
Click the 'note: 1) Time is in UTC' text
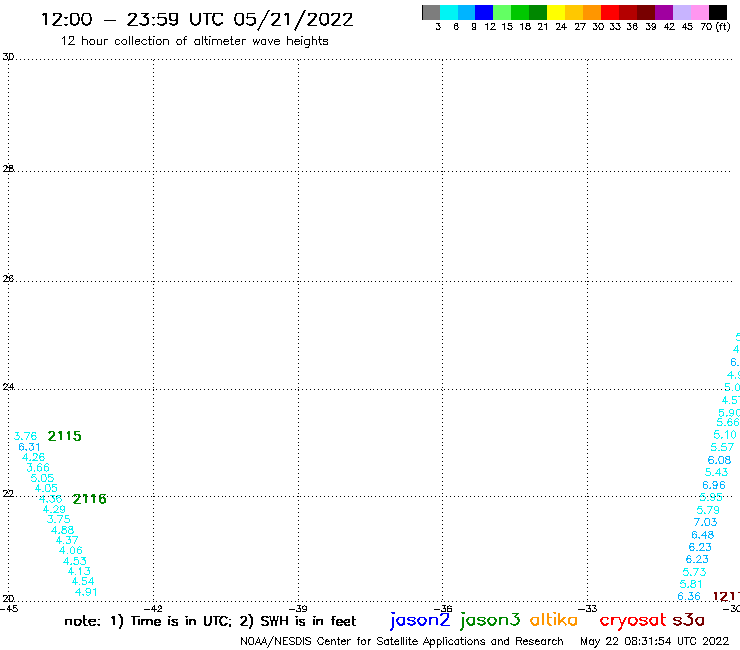pyautogui.click(x=148, y=621)
